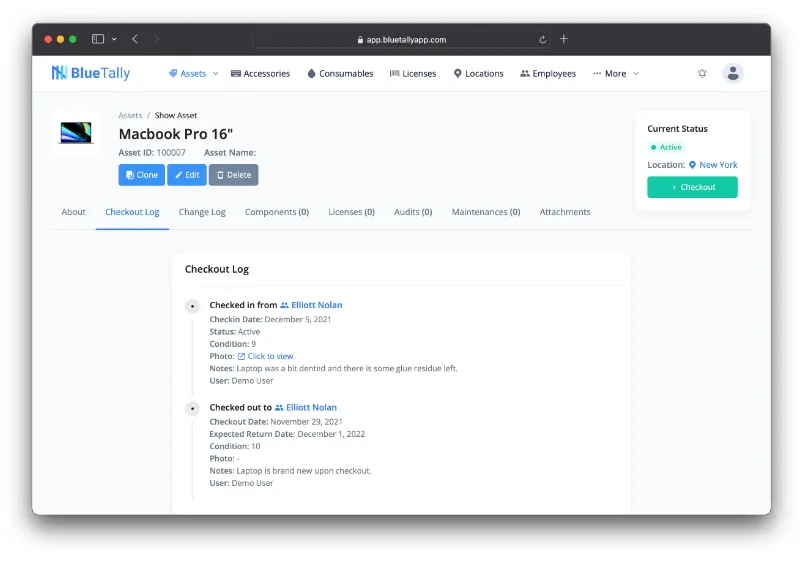Viewport: 805px width, 564px height.
Task: Click the employee icon next to Checked out to
Action: (x=279, y=407)
